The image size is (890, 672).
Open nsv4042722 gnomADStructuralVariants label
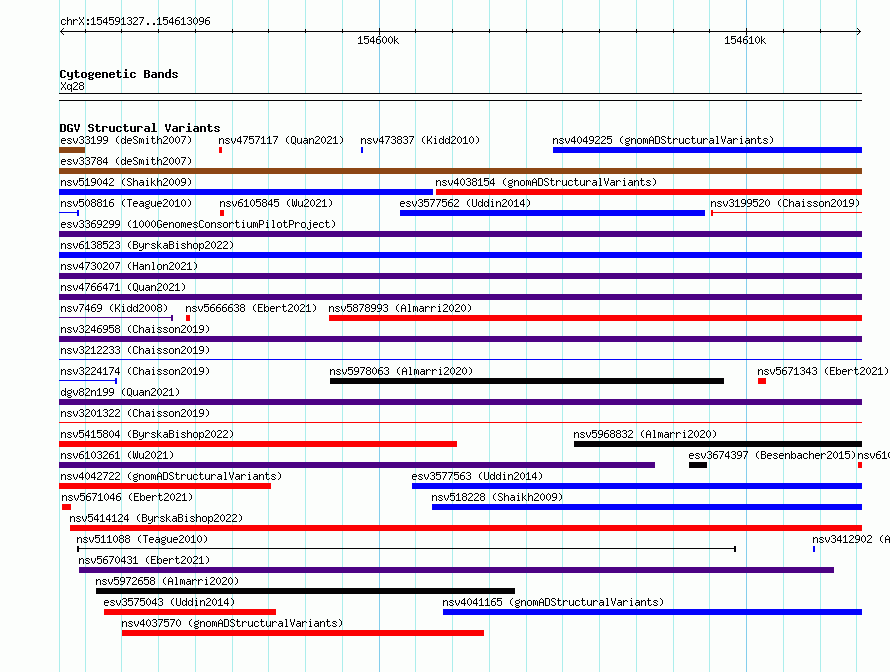[x=171, y=476]
